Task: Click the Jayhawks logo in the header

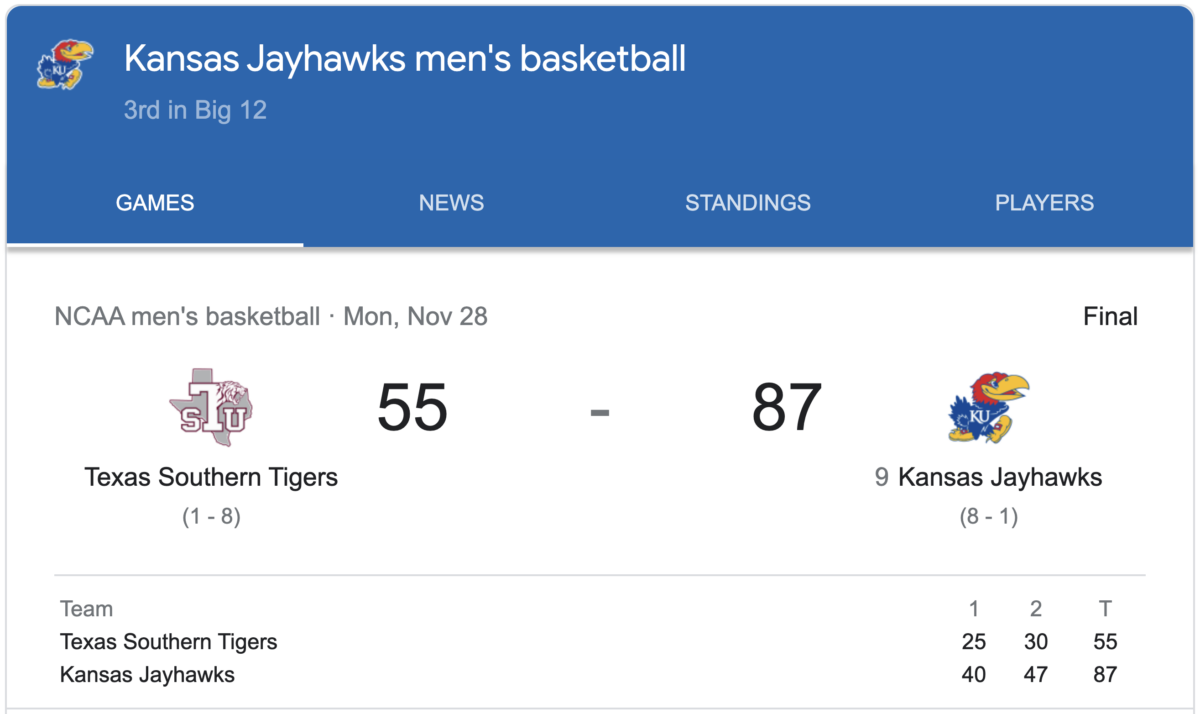Action: pyautogui.click(x=64, y=65)
